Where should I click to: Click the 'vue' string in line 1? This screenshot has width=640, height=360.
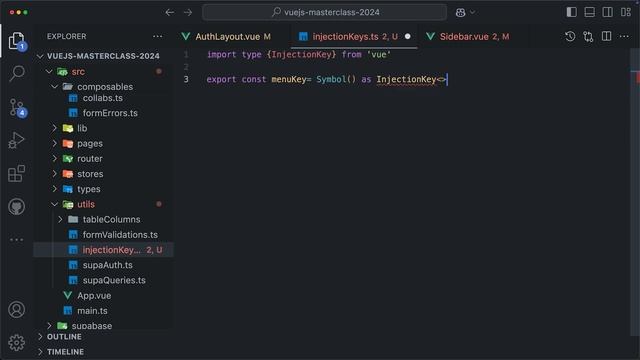[379, 54]
